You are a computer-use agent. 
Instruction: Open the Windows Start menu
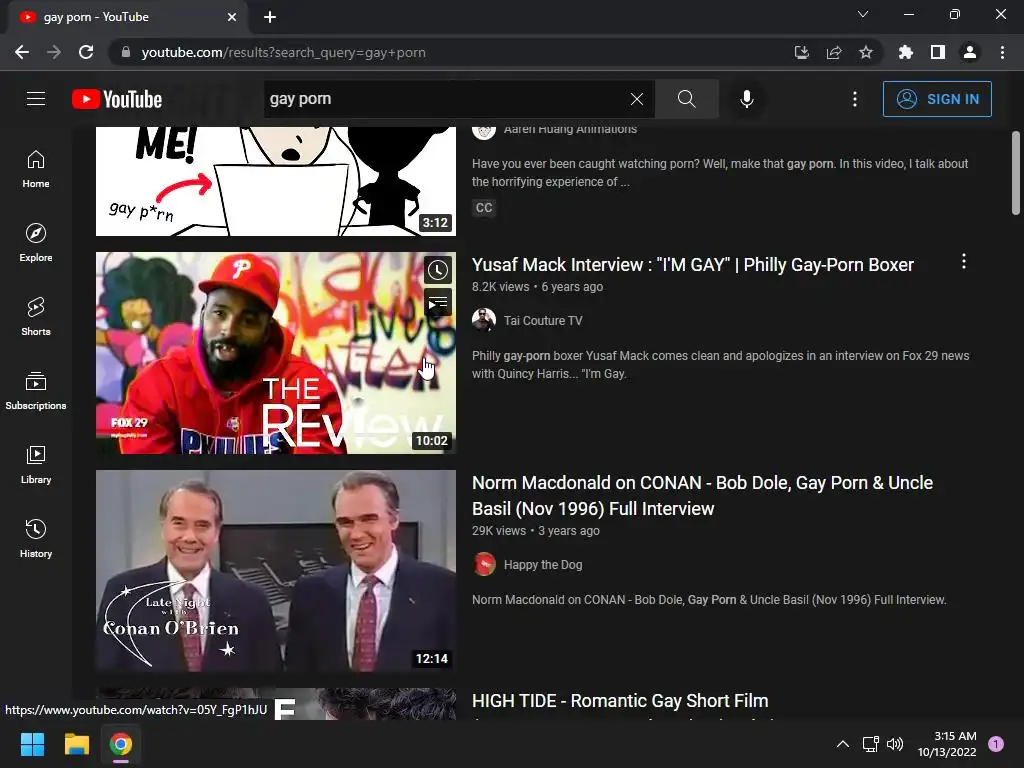pyautogui.click(x=32, y=744)
